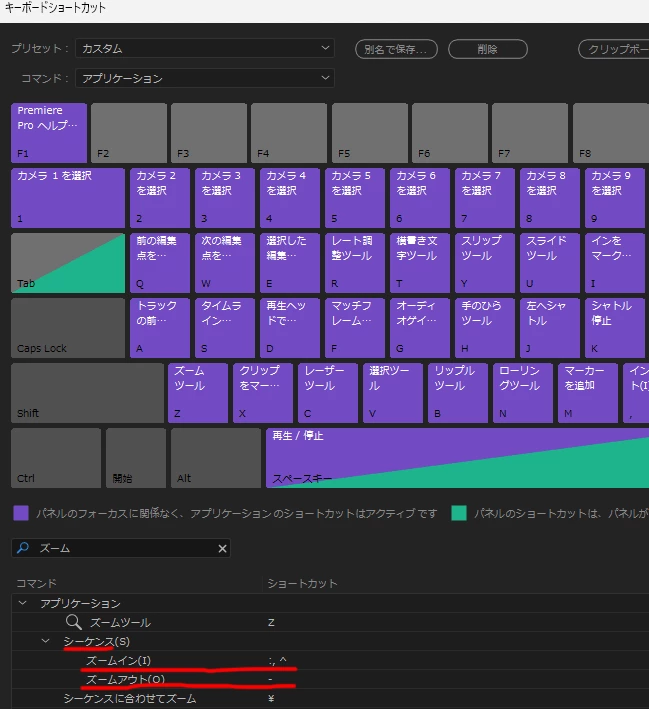Image resolution: width=649 pixels, height=709 pixels.
Task: Select the Tab key
Action: [68, 263]
